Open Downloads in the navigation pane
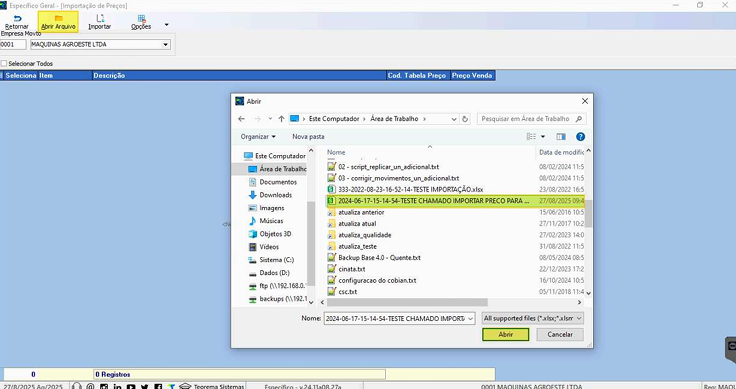Screen dimensions: 736x389 (270, 195)
